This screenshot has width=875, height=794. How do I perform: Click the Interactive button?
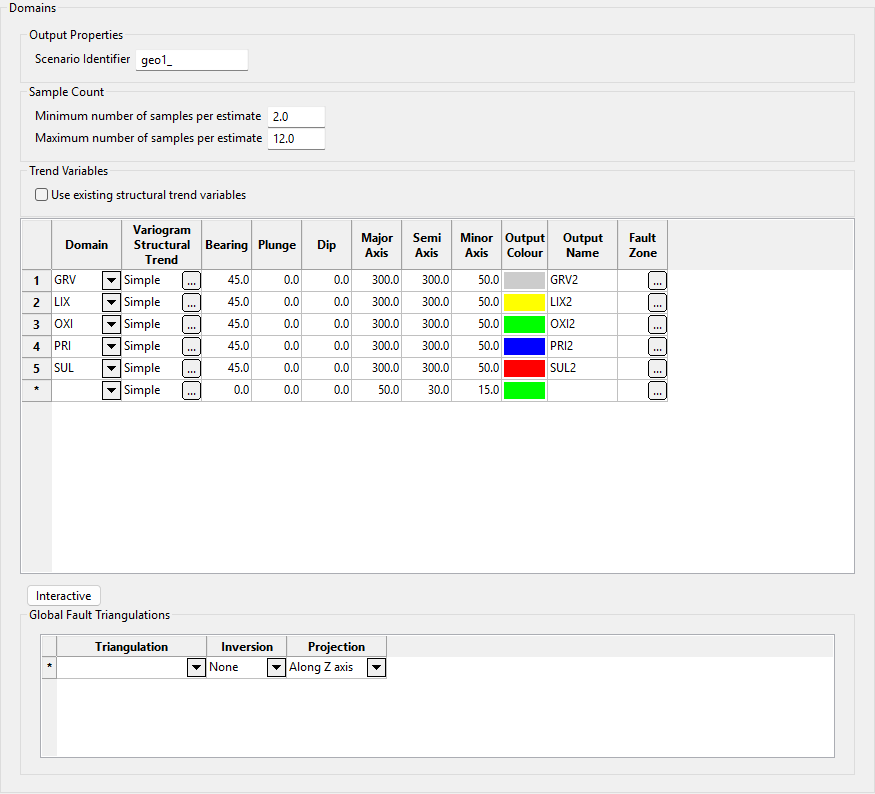tap(64, 596)
